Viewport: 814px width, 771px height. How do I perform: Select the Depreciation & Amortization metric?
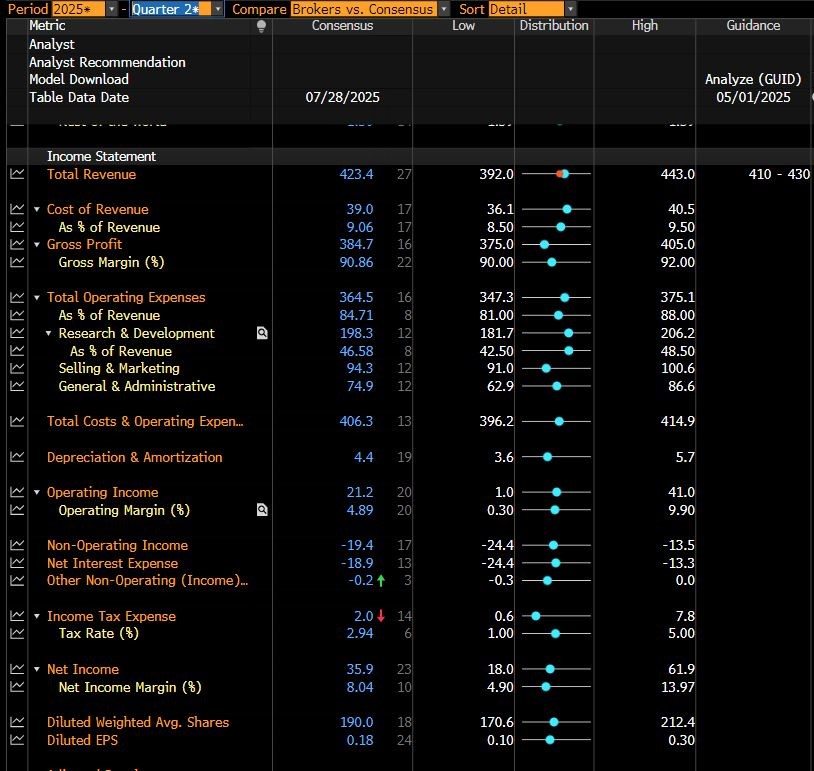coord(134,457)
